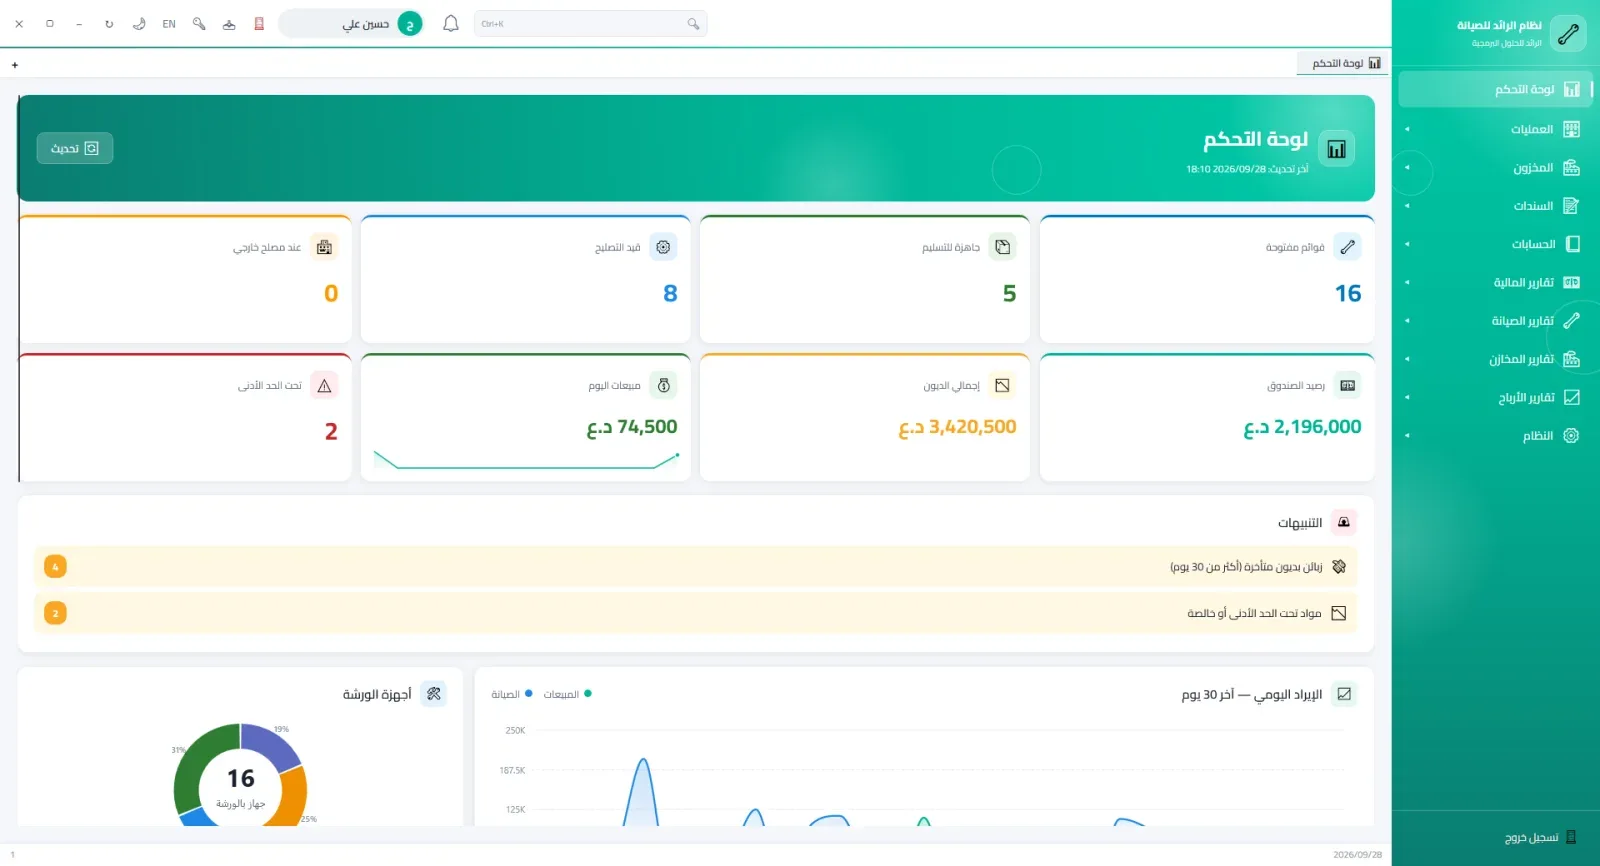1600x866 pixels.
Task: Click the wrench icon beside تقارير الصيانة
Action: click(x=1572, y=320)
